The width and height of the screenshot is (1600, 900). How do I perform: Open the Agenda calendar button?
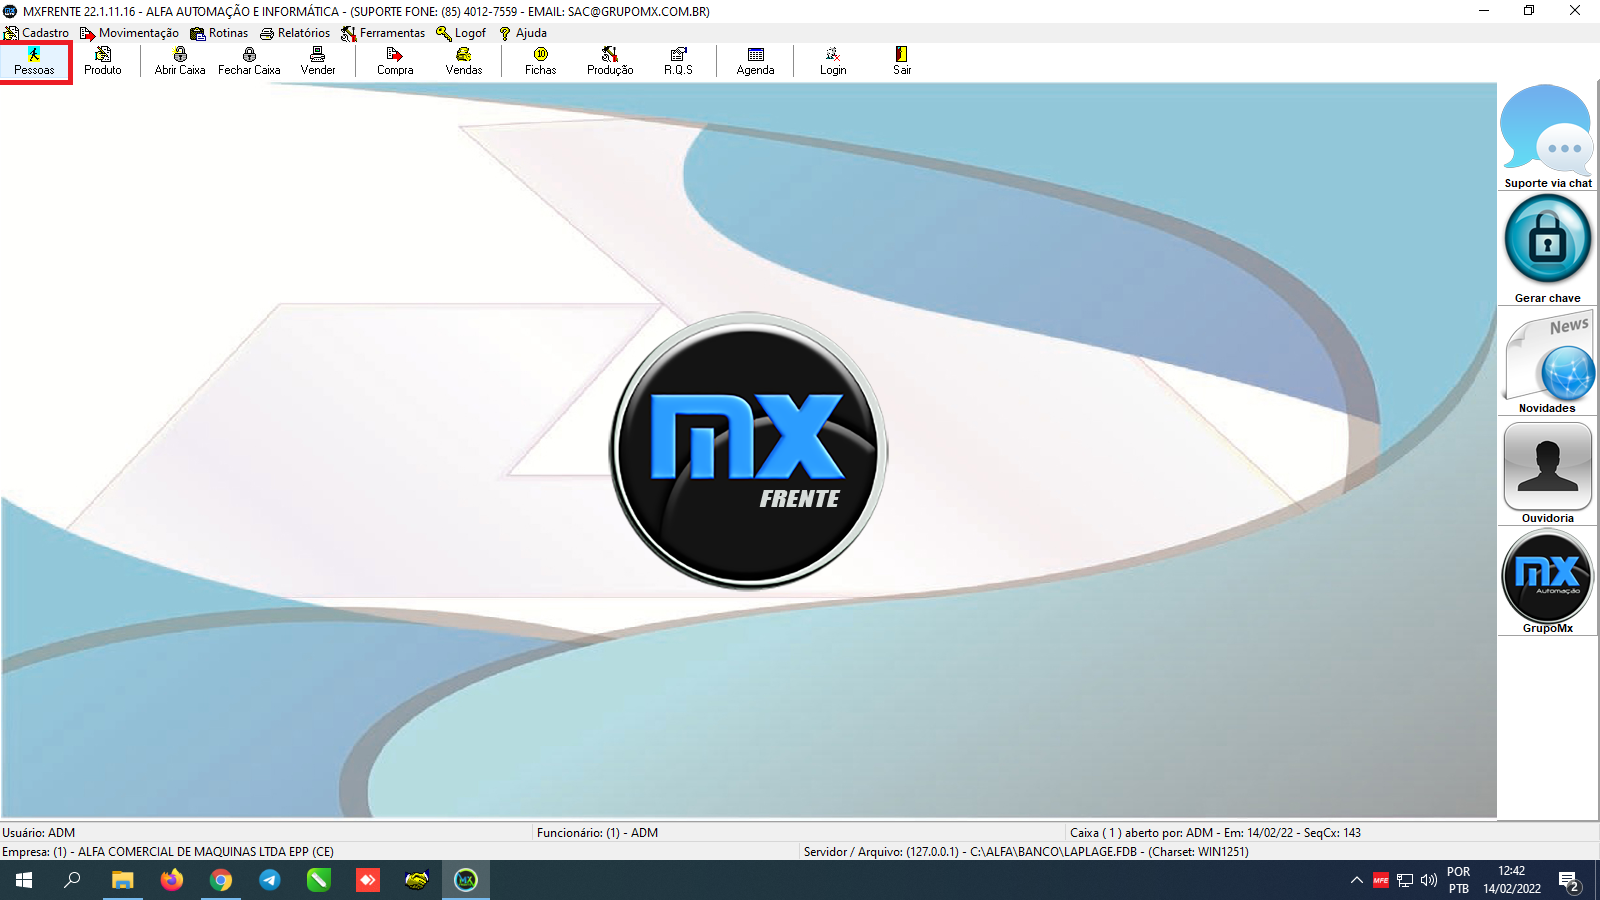click(755, 61)
